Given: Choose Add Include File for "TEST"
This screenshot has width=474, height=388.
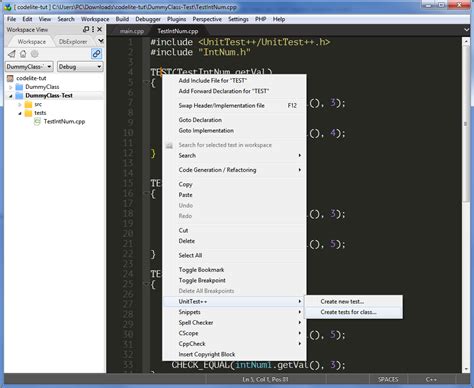Looking at the screenshot, I should pyautogui.click(x=234, y=81).
